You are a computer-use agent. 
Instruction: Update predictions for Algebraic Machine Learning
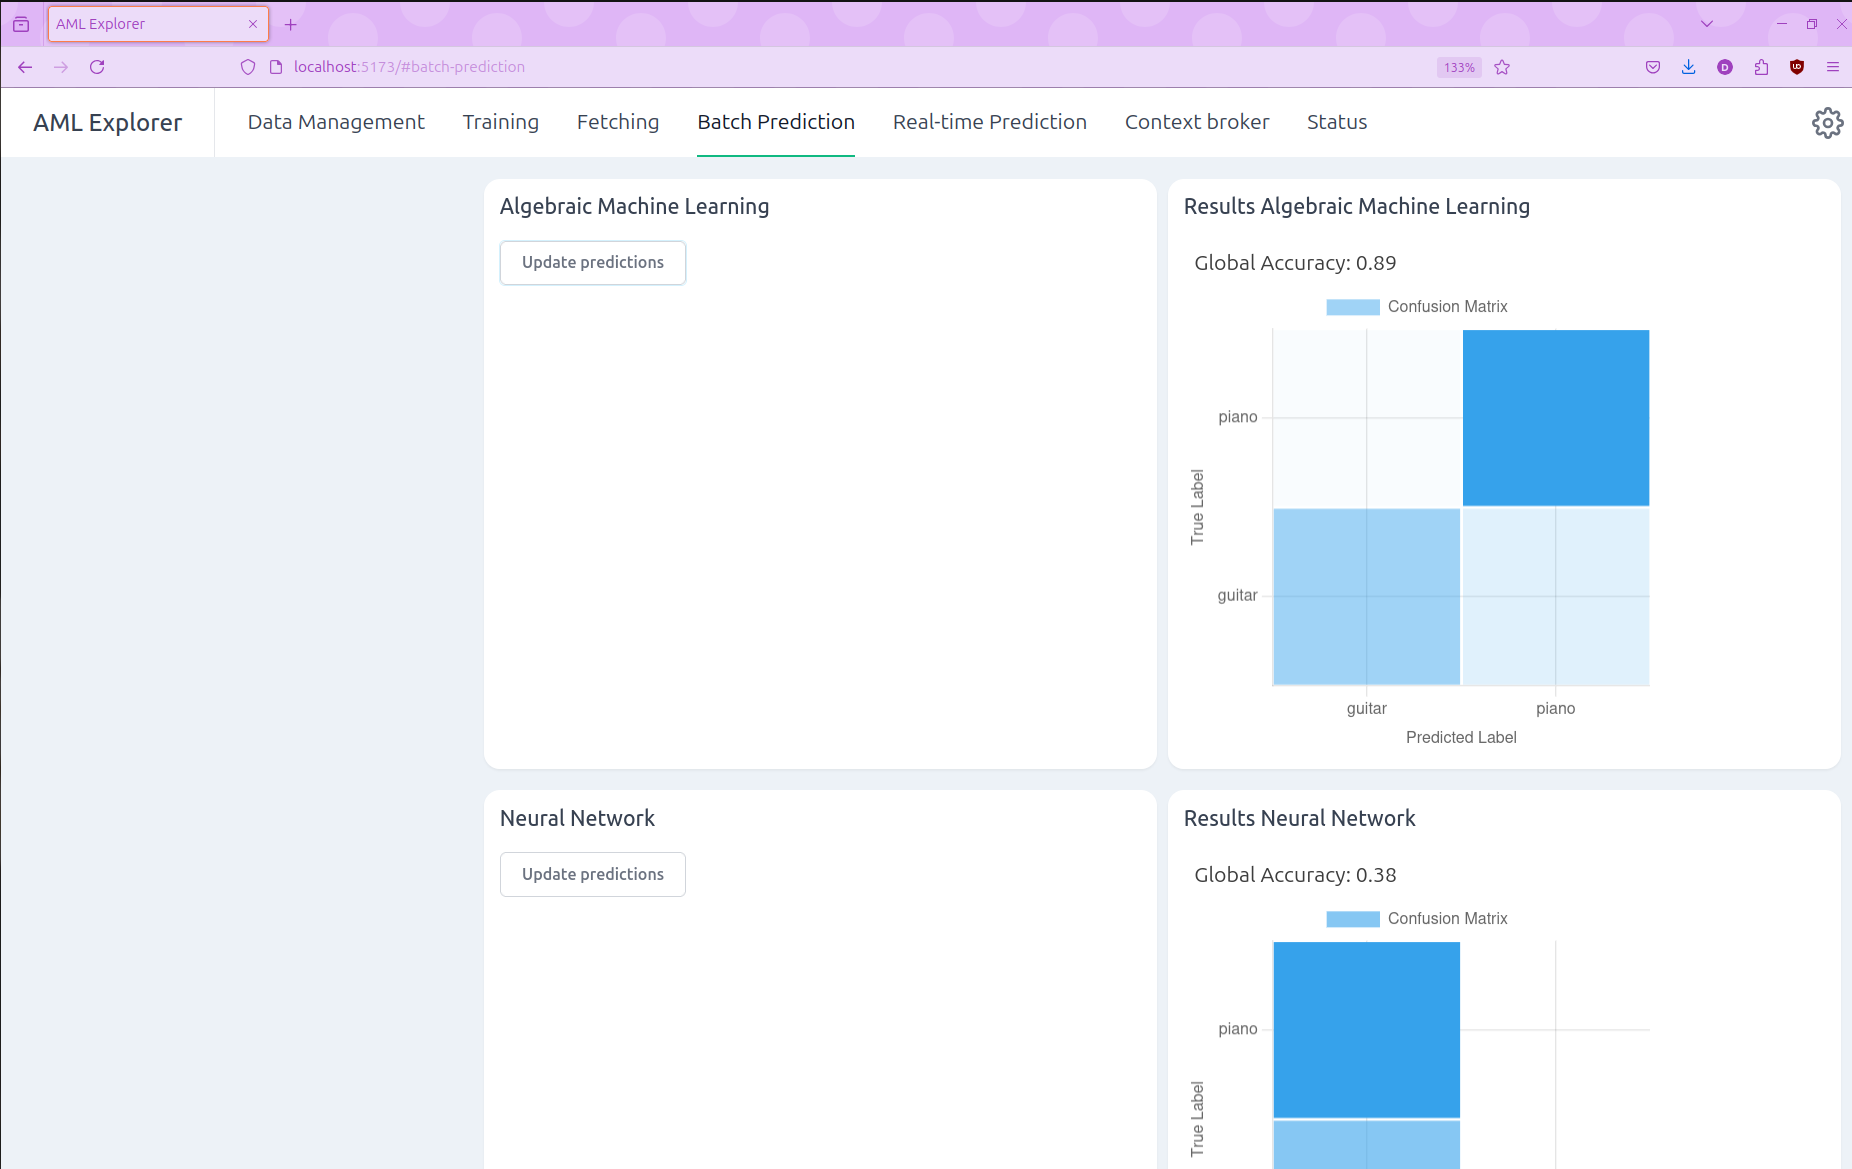(593, 262)
